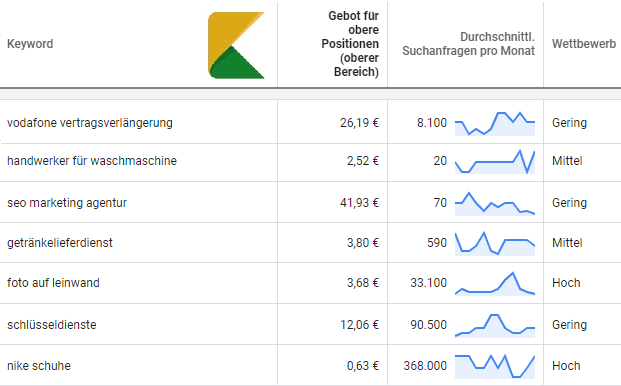This screenshot has width=621, height=386.
Task: Sort by Gebot für obere Positionen header
Action: (x=350, y=44)
